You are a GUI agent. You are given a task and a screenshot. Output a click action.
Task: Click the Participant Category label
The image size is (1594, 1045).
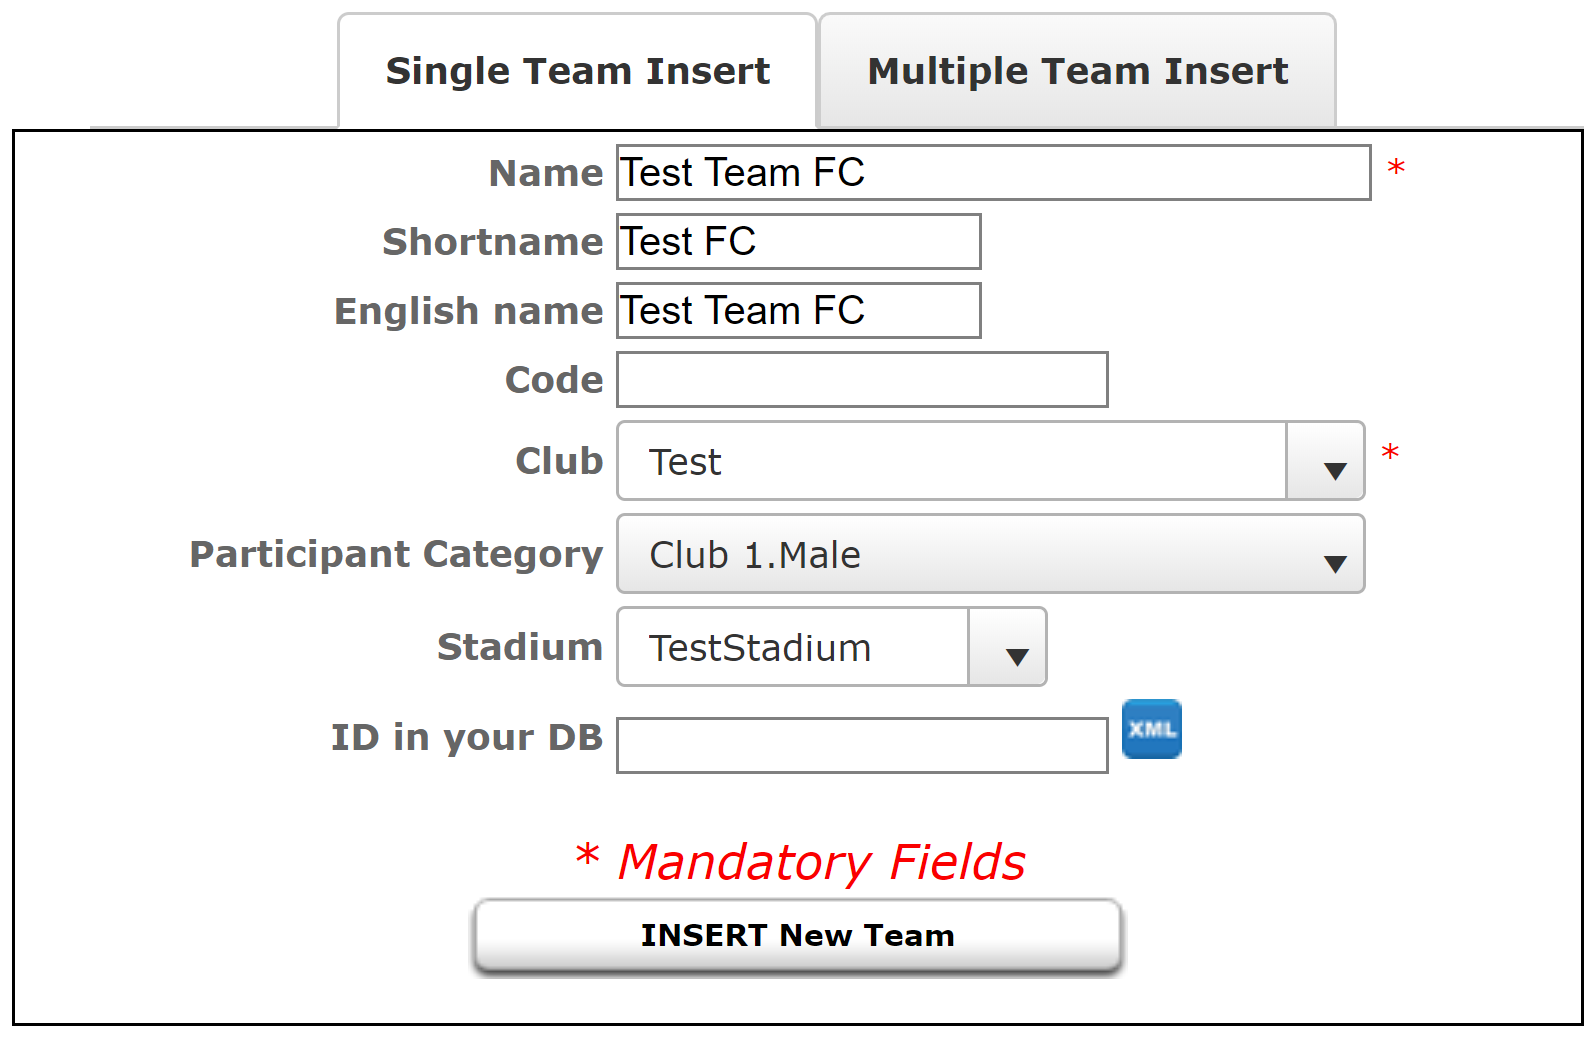pyautogui.click(x=396, y=554)
